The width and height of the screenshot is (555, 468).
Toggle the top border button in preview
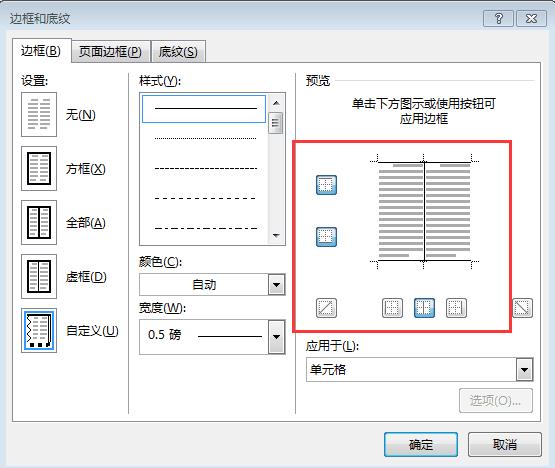(x=326, y=185)
